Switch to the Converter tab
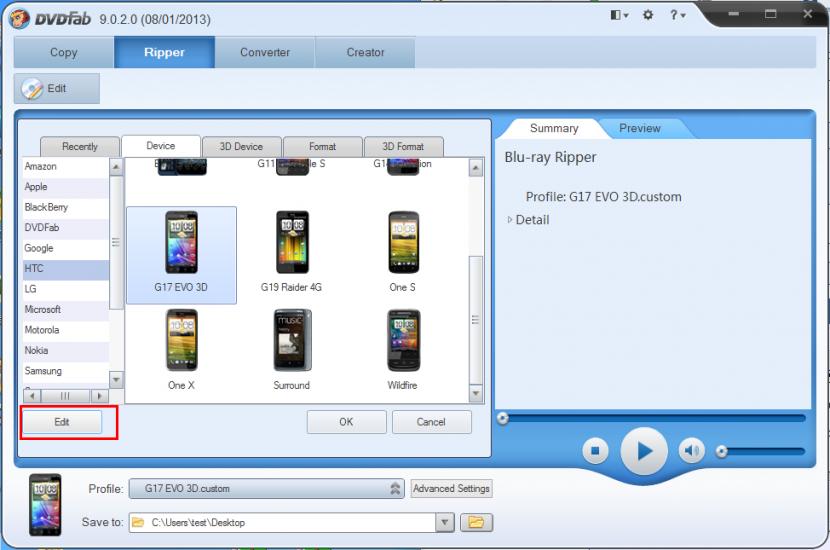 (x=265, y=53)
